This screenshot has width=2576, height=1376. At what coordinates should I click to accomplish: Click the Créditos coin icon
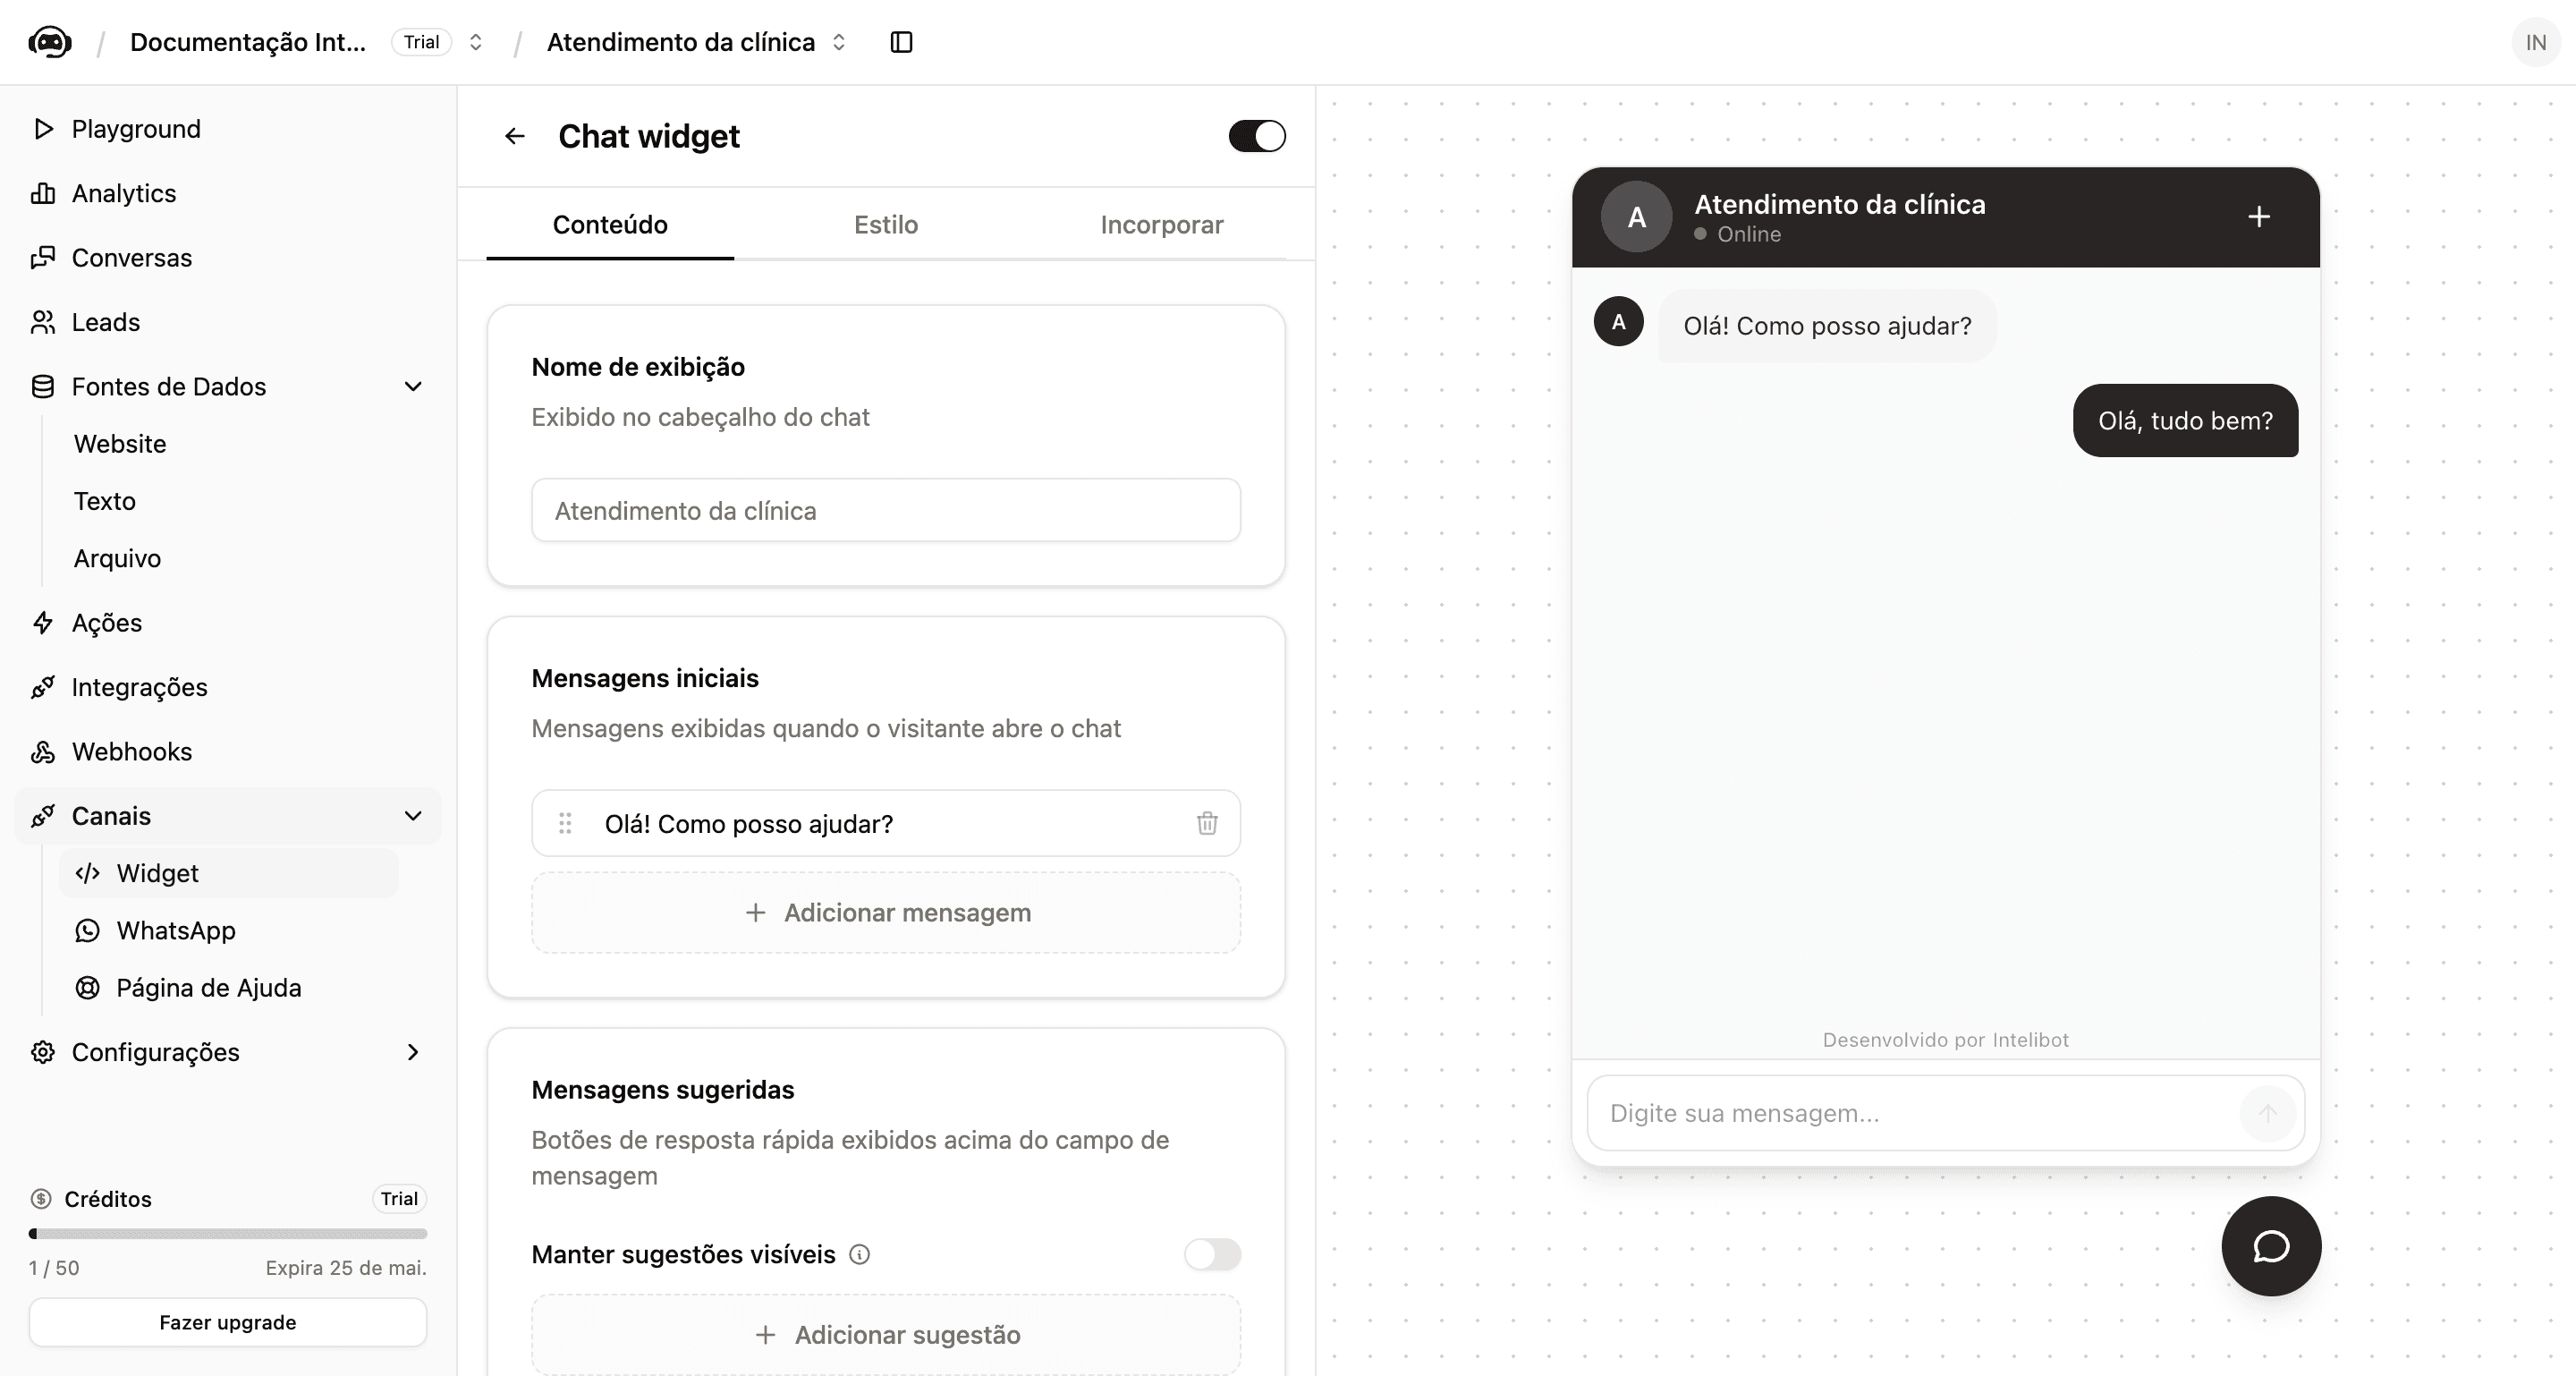pyautogui.click(x=41, y=1198)
